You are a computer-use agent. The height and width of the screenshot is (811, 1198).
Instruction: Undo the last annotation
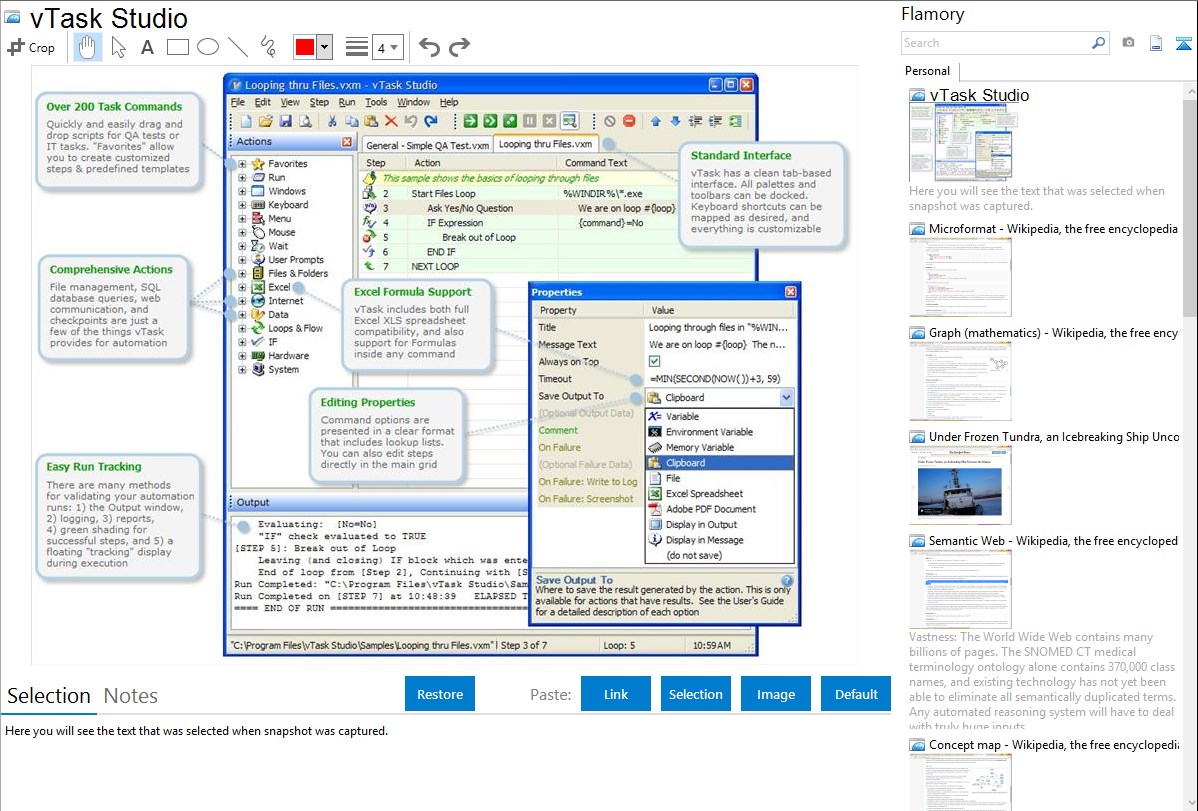pyautogui.click(x=429, y=47)
